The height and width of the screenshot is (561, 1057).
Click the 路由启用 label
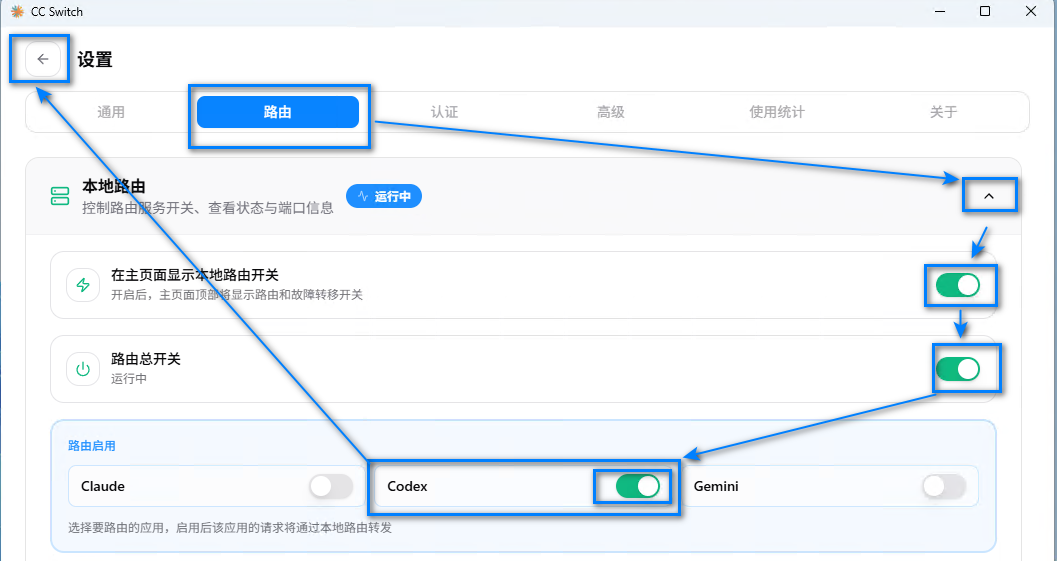click(x=92, y=446)
